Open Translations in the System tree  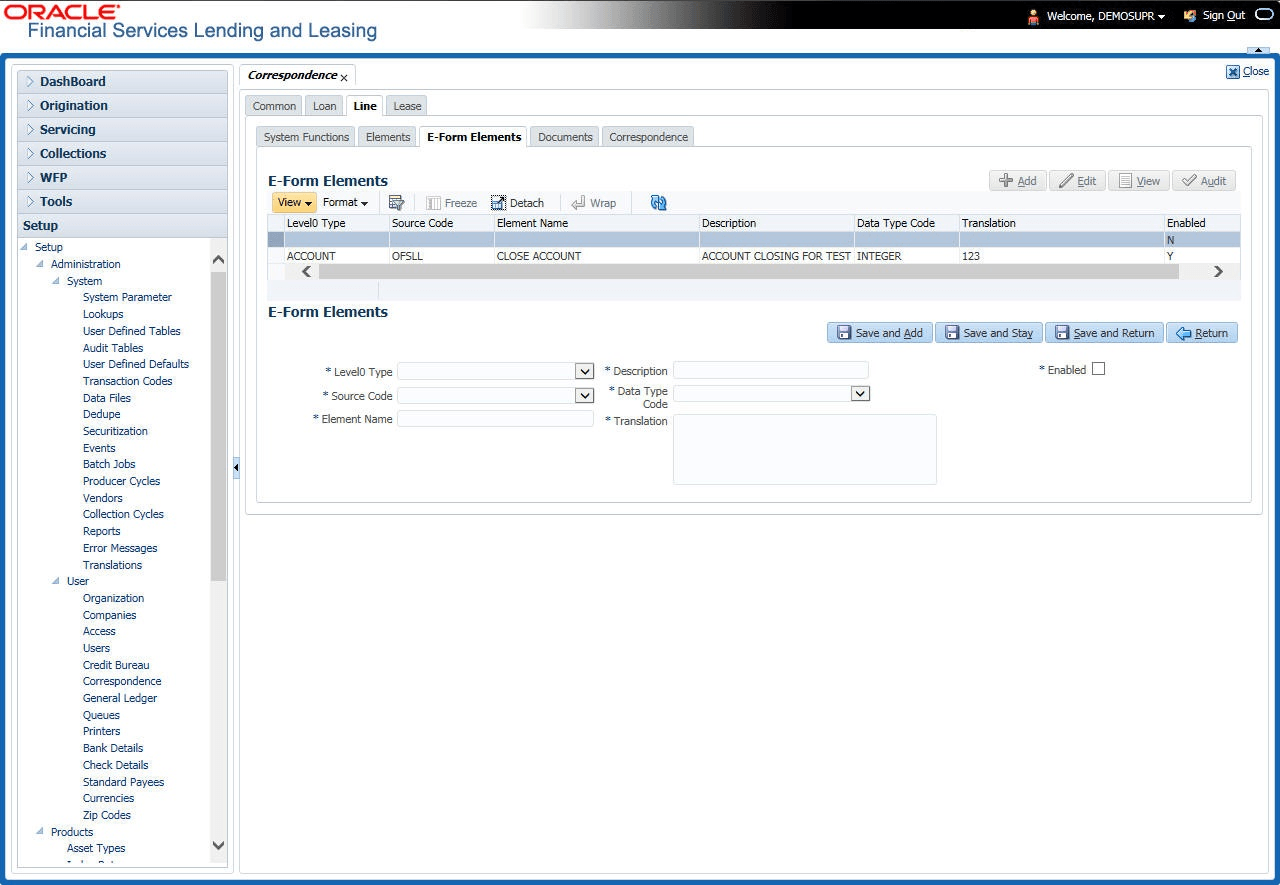pyautogui.click(x=112, y=565)
